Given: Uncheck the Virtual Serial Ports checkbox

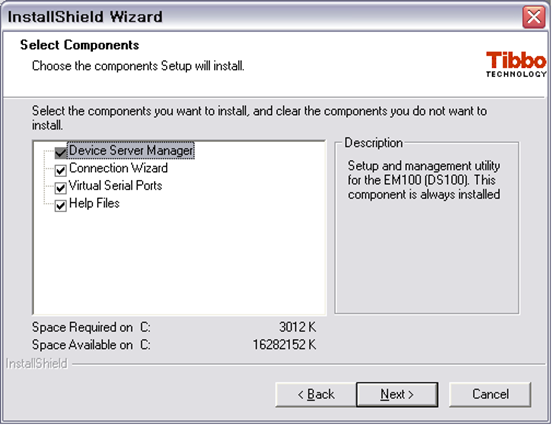Looking at the screenshot, I should pos(61,188).
